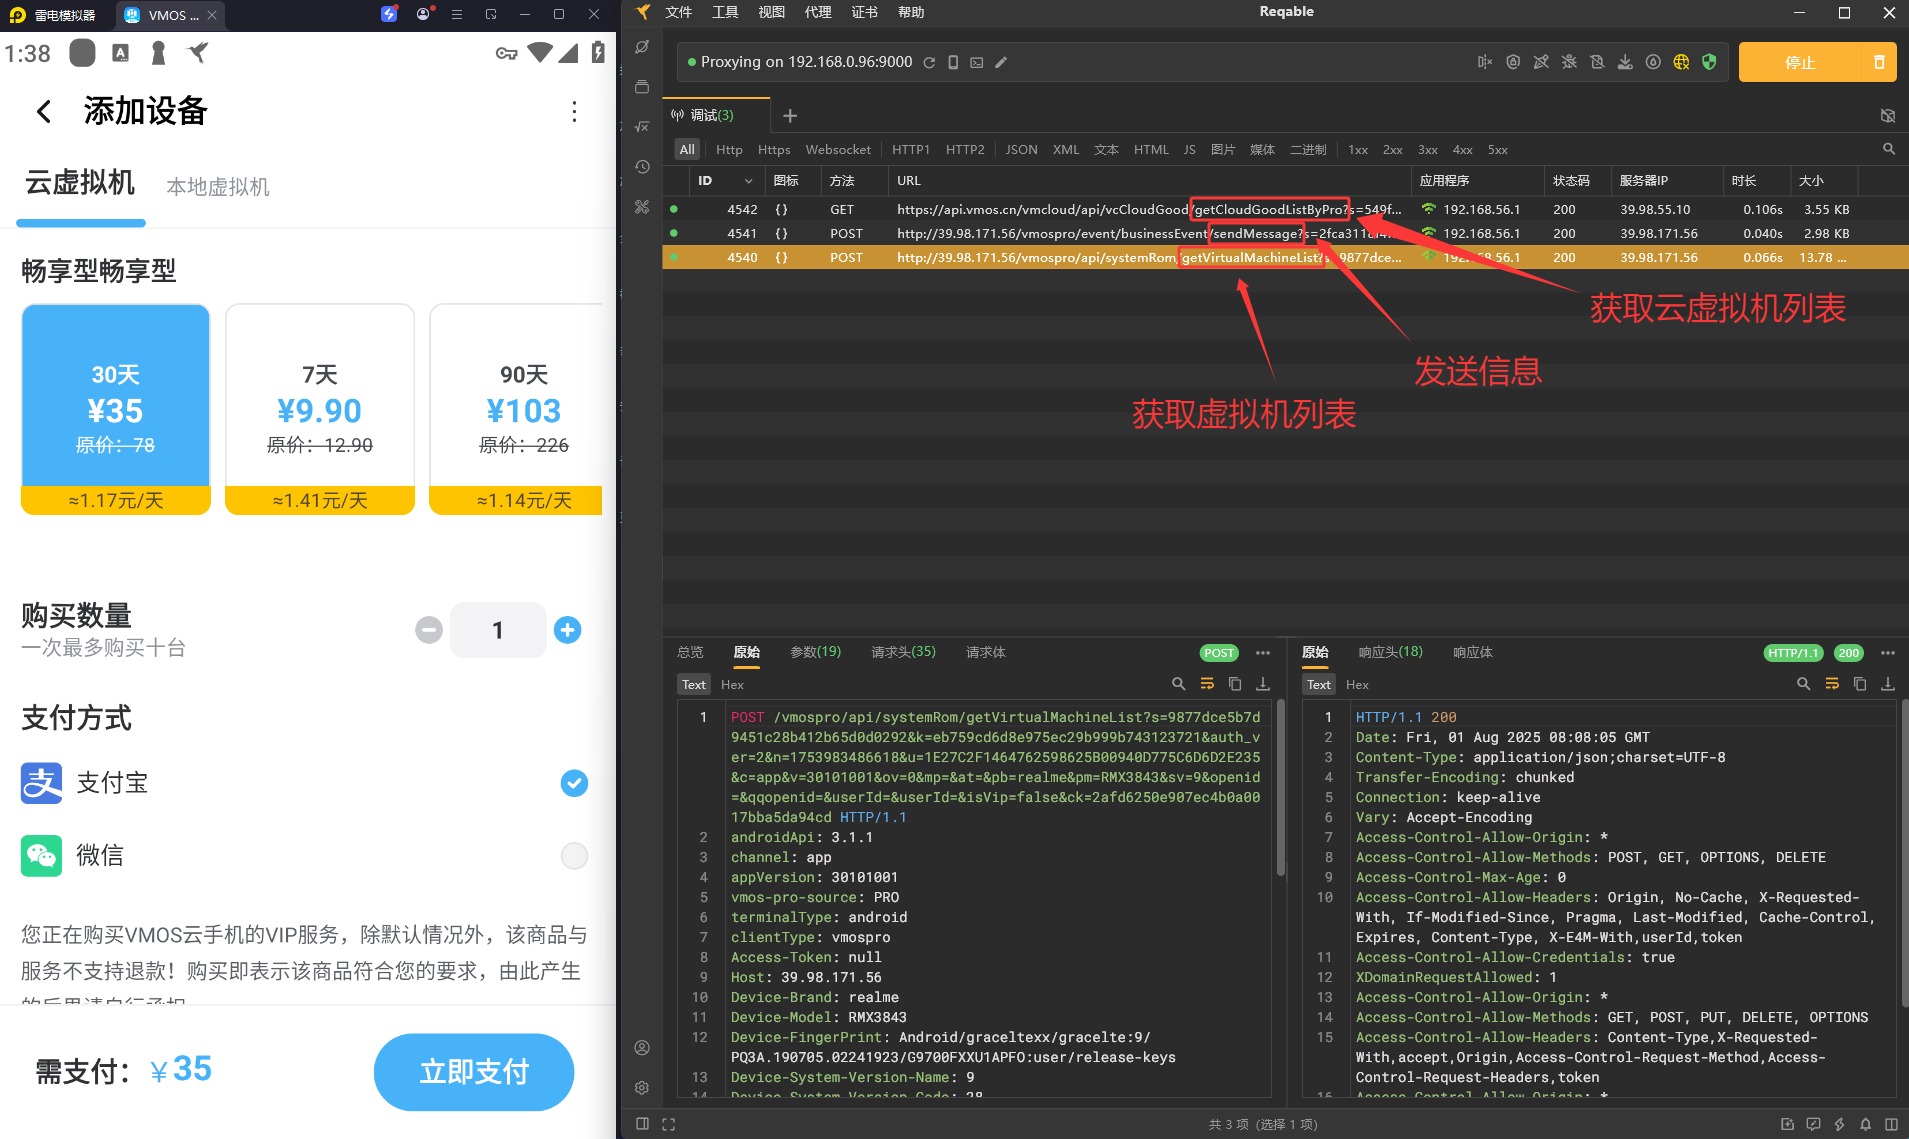Download response raw content icon

coord(1888,684)
